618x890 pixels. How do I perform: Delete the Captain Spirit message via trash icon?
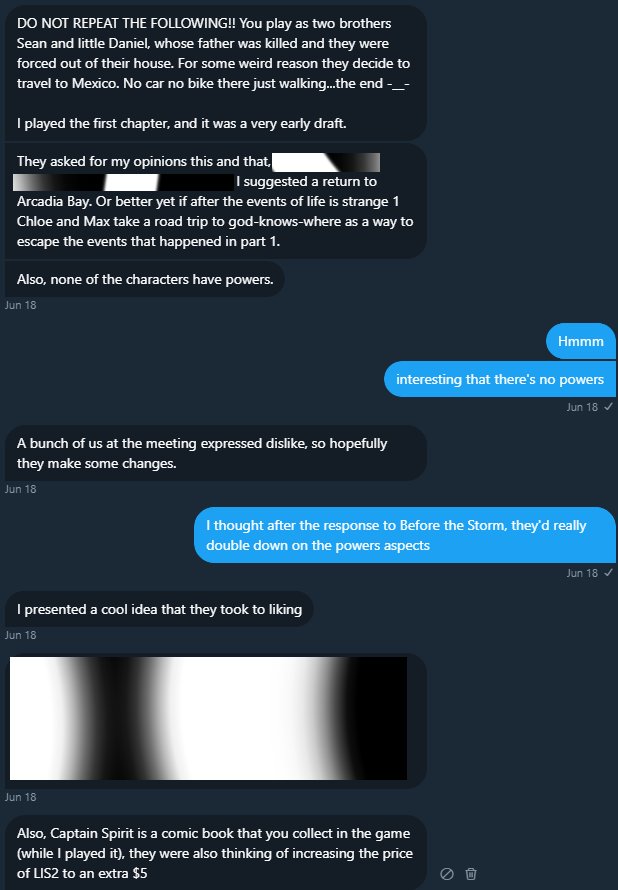pos(471,874)
